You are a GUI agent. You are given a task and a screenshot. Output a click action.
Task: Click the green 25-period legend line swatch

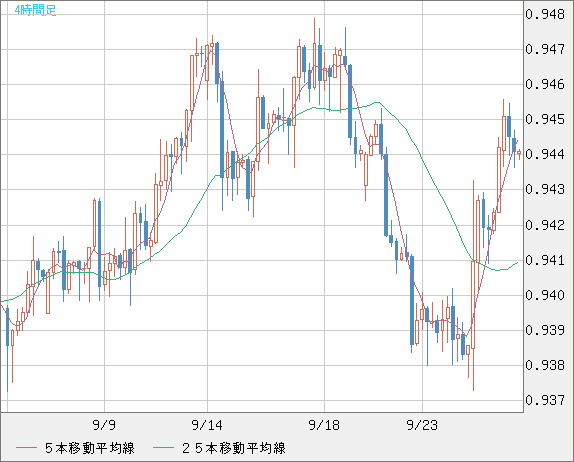pos(163,448)
